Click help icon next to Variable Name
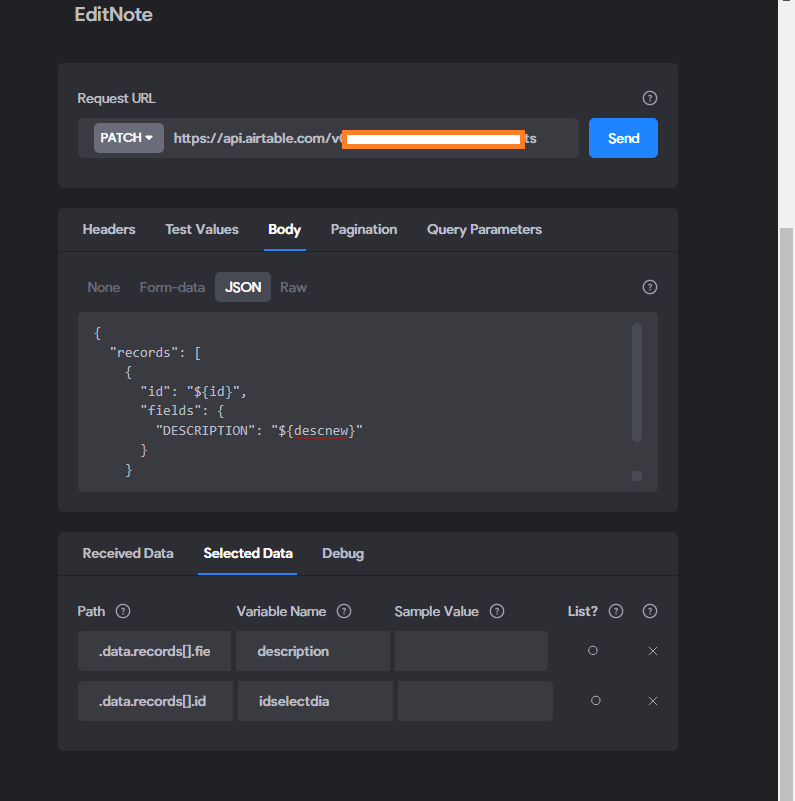The height and width of the screenshot is (801, 795). (x=344, y=611)
